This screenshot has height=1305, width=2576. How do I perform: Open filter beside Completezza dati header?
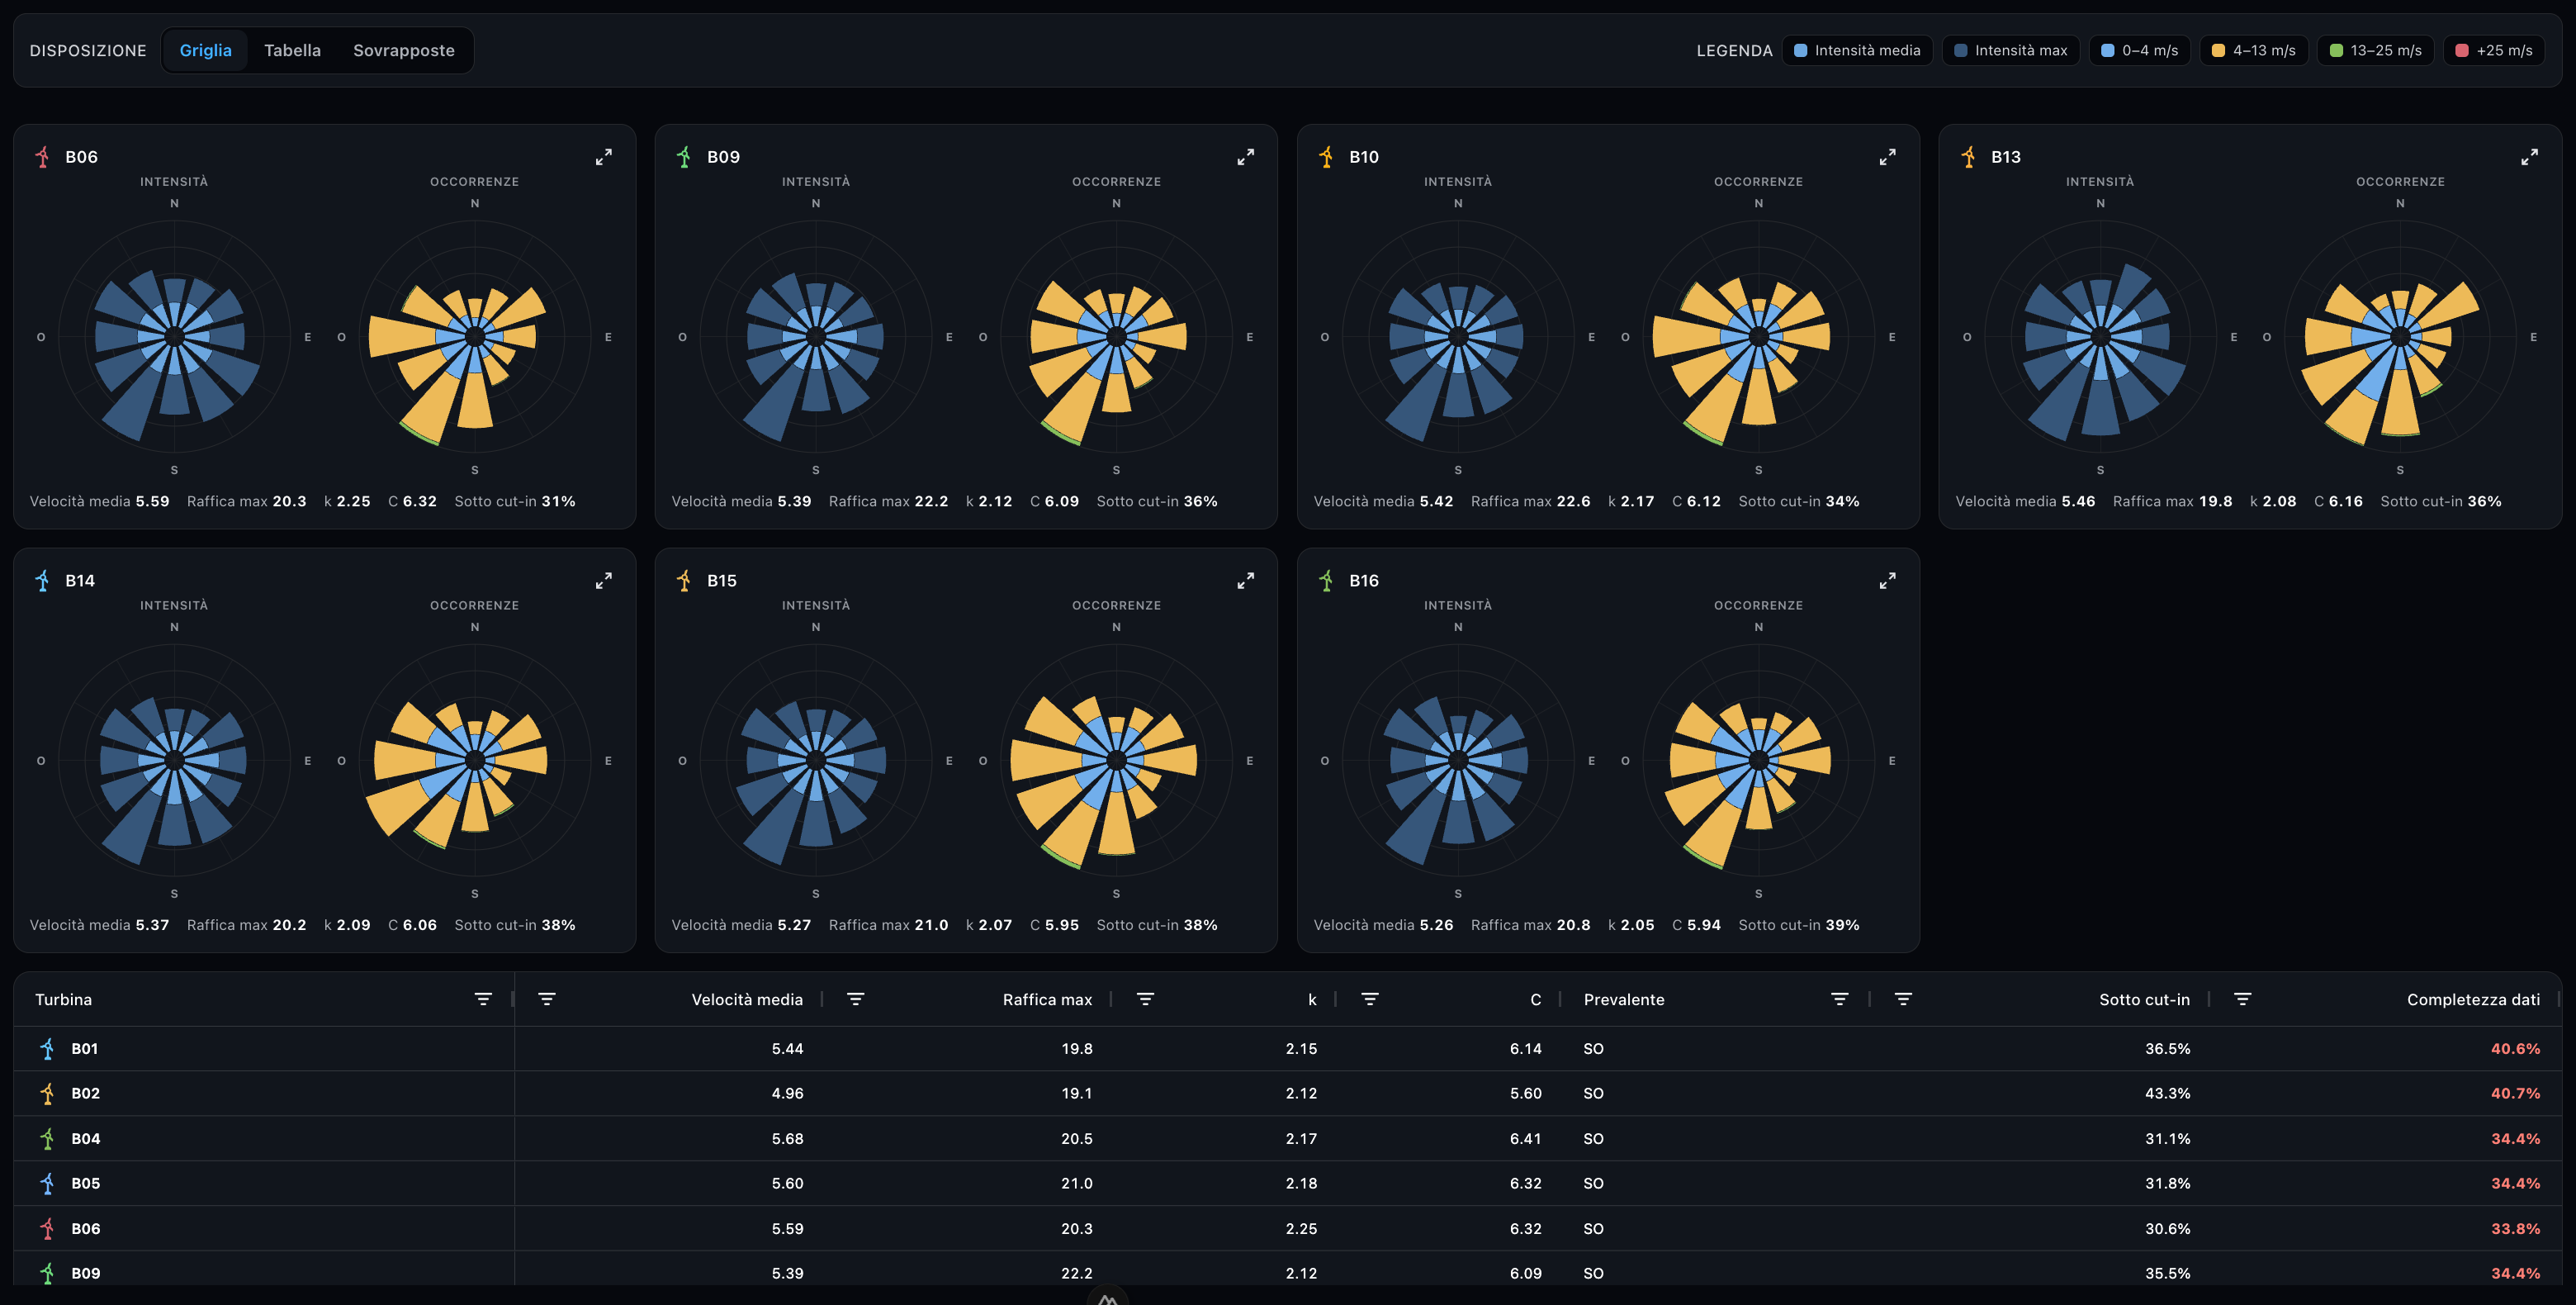(x=2243, y=1000)
